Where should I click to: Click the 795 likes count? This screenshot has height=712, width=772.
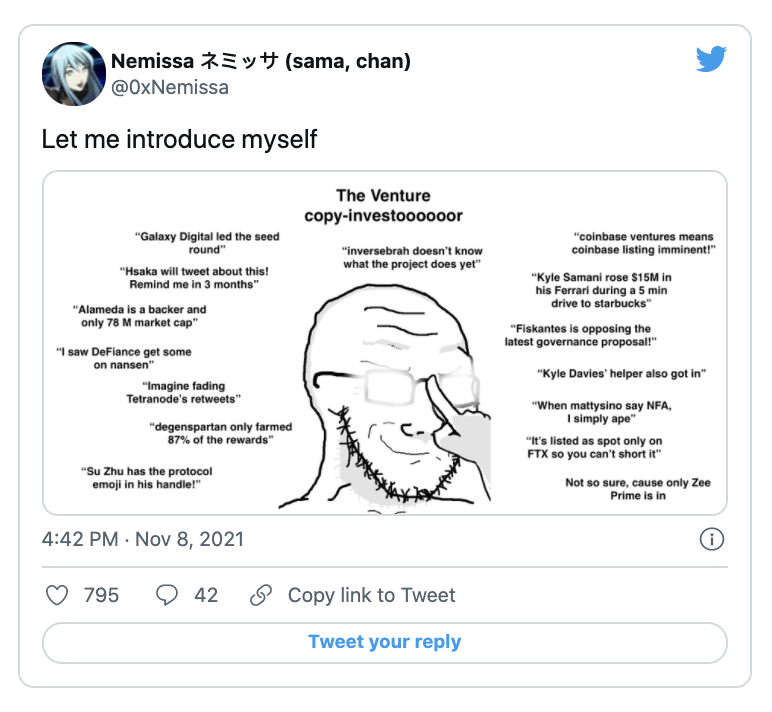[101, 595]
